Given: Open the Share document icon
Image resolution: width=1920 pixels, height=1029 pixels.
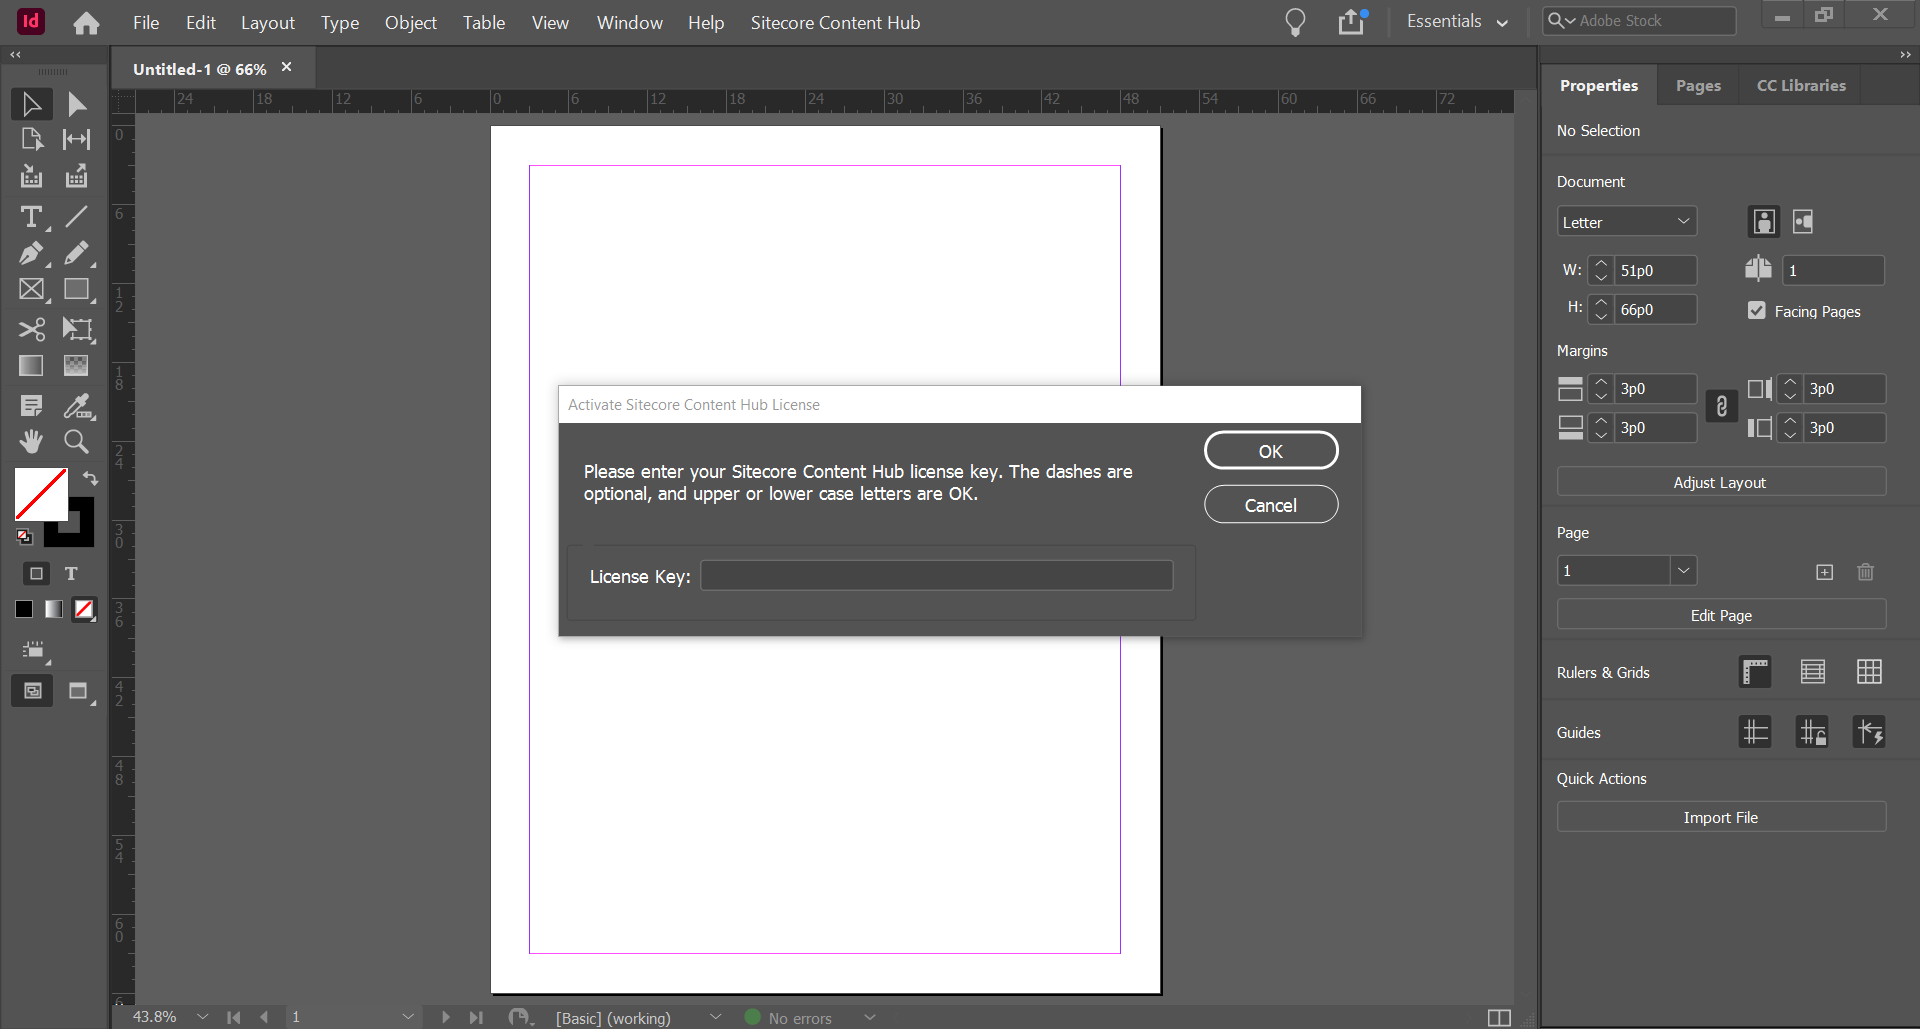Looking at the screenshot, I should click(x=1353, y=21).
